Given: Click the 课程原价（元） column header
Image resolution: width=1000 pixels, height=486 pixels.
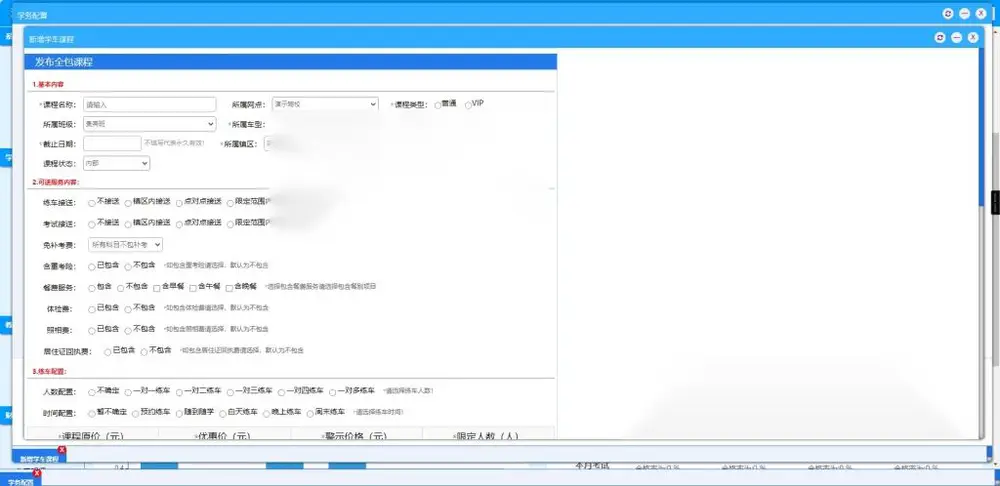Looking at the screenshot, I should [92, 434].
